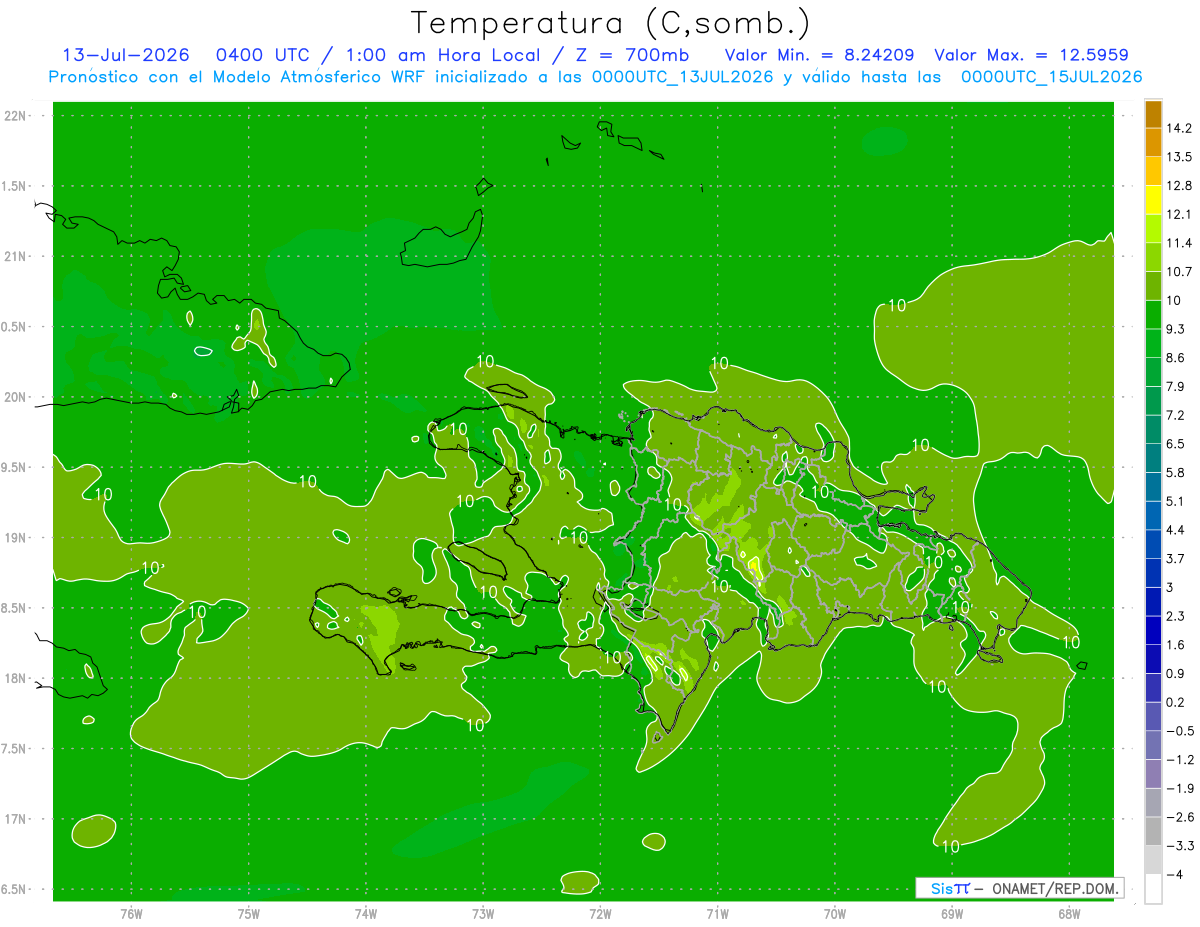Click the title "Temperatura (C,somb.)"

click(611, 23)
